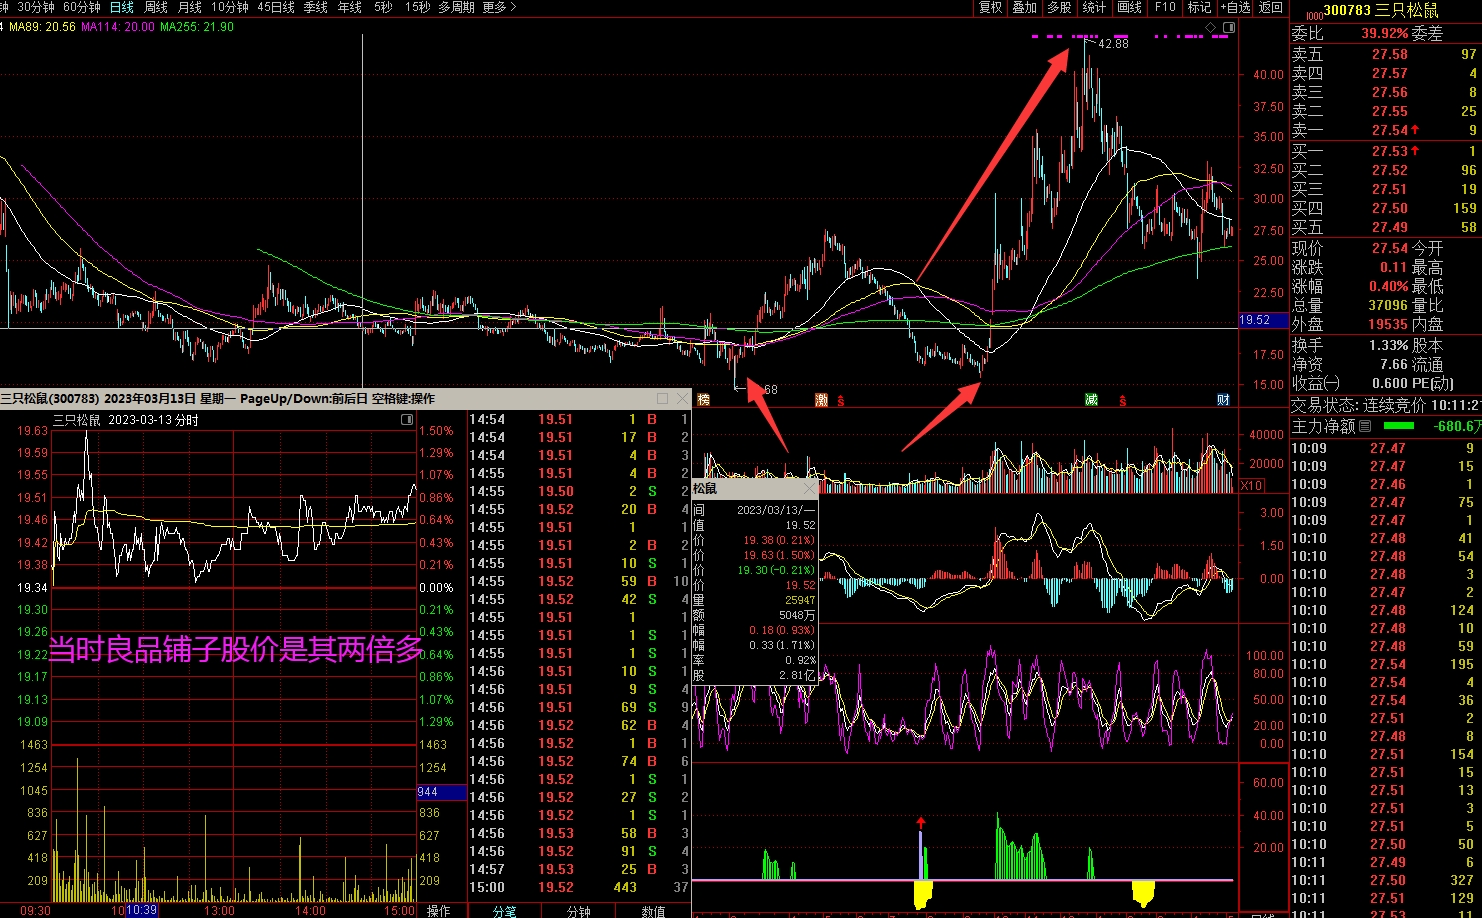Click the 榜 marker icon on chart

[x=703, y=400]
